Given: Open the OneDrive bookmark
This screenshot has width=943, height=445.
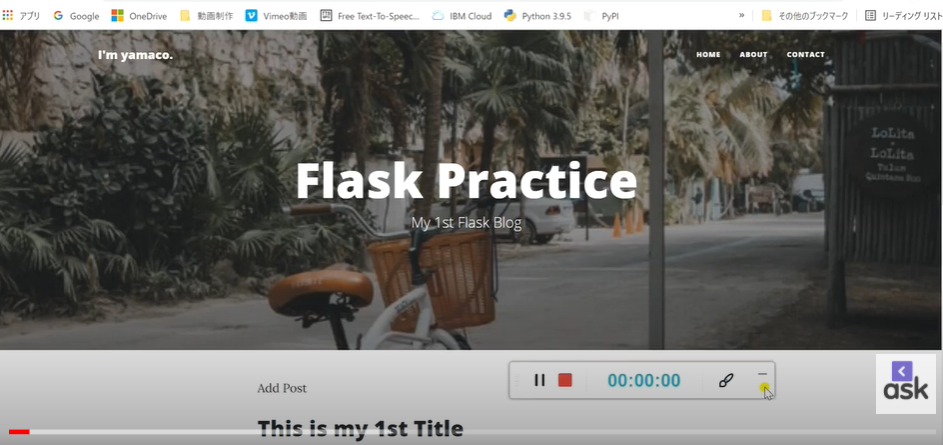Looking at the screenshot, I should [x=139, y=16].
